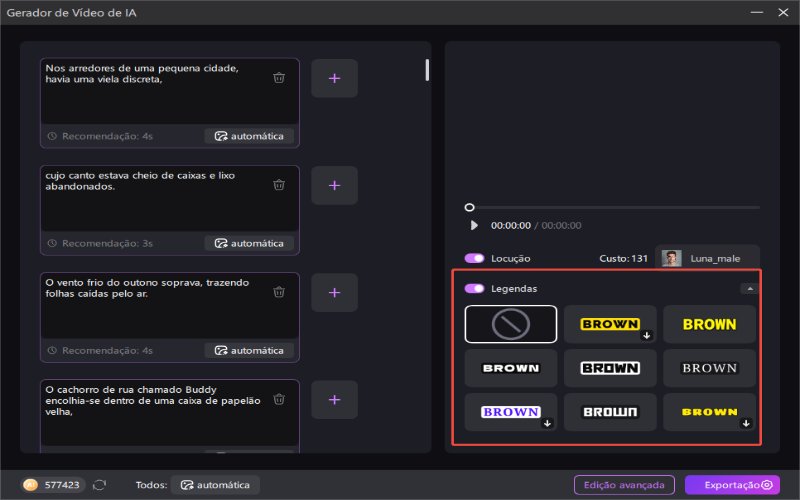Screen dimensions: 800x500
Task: Choose the yellow BROWN subtitle style without background
Action: [709, 324]
